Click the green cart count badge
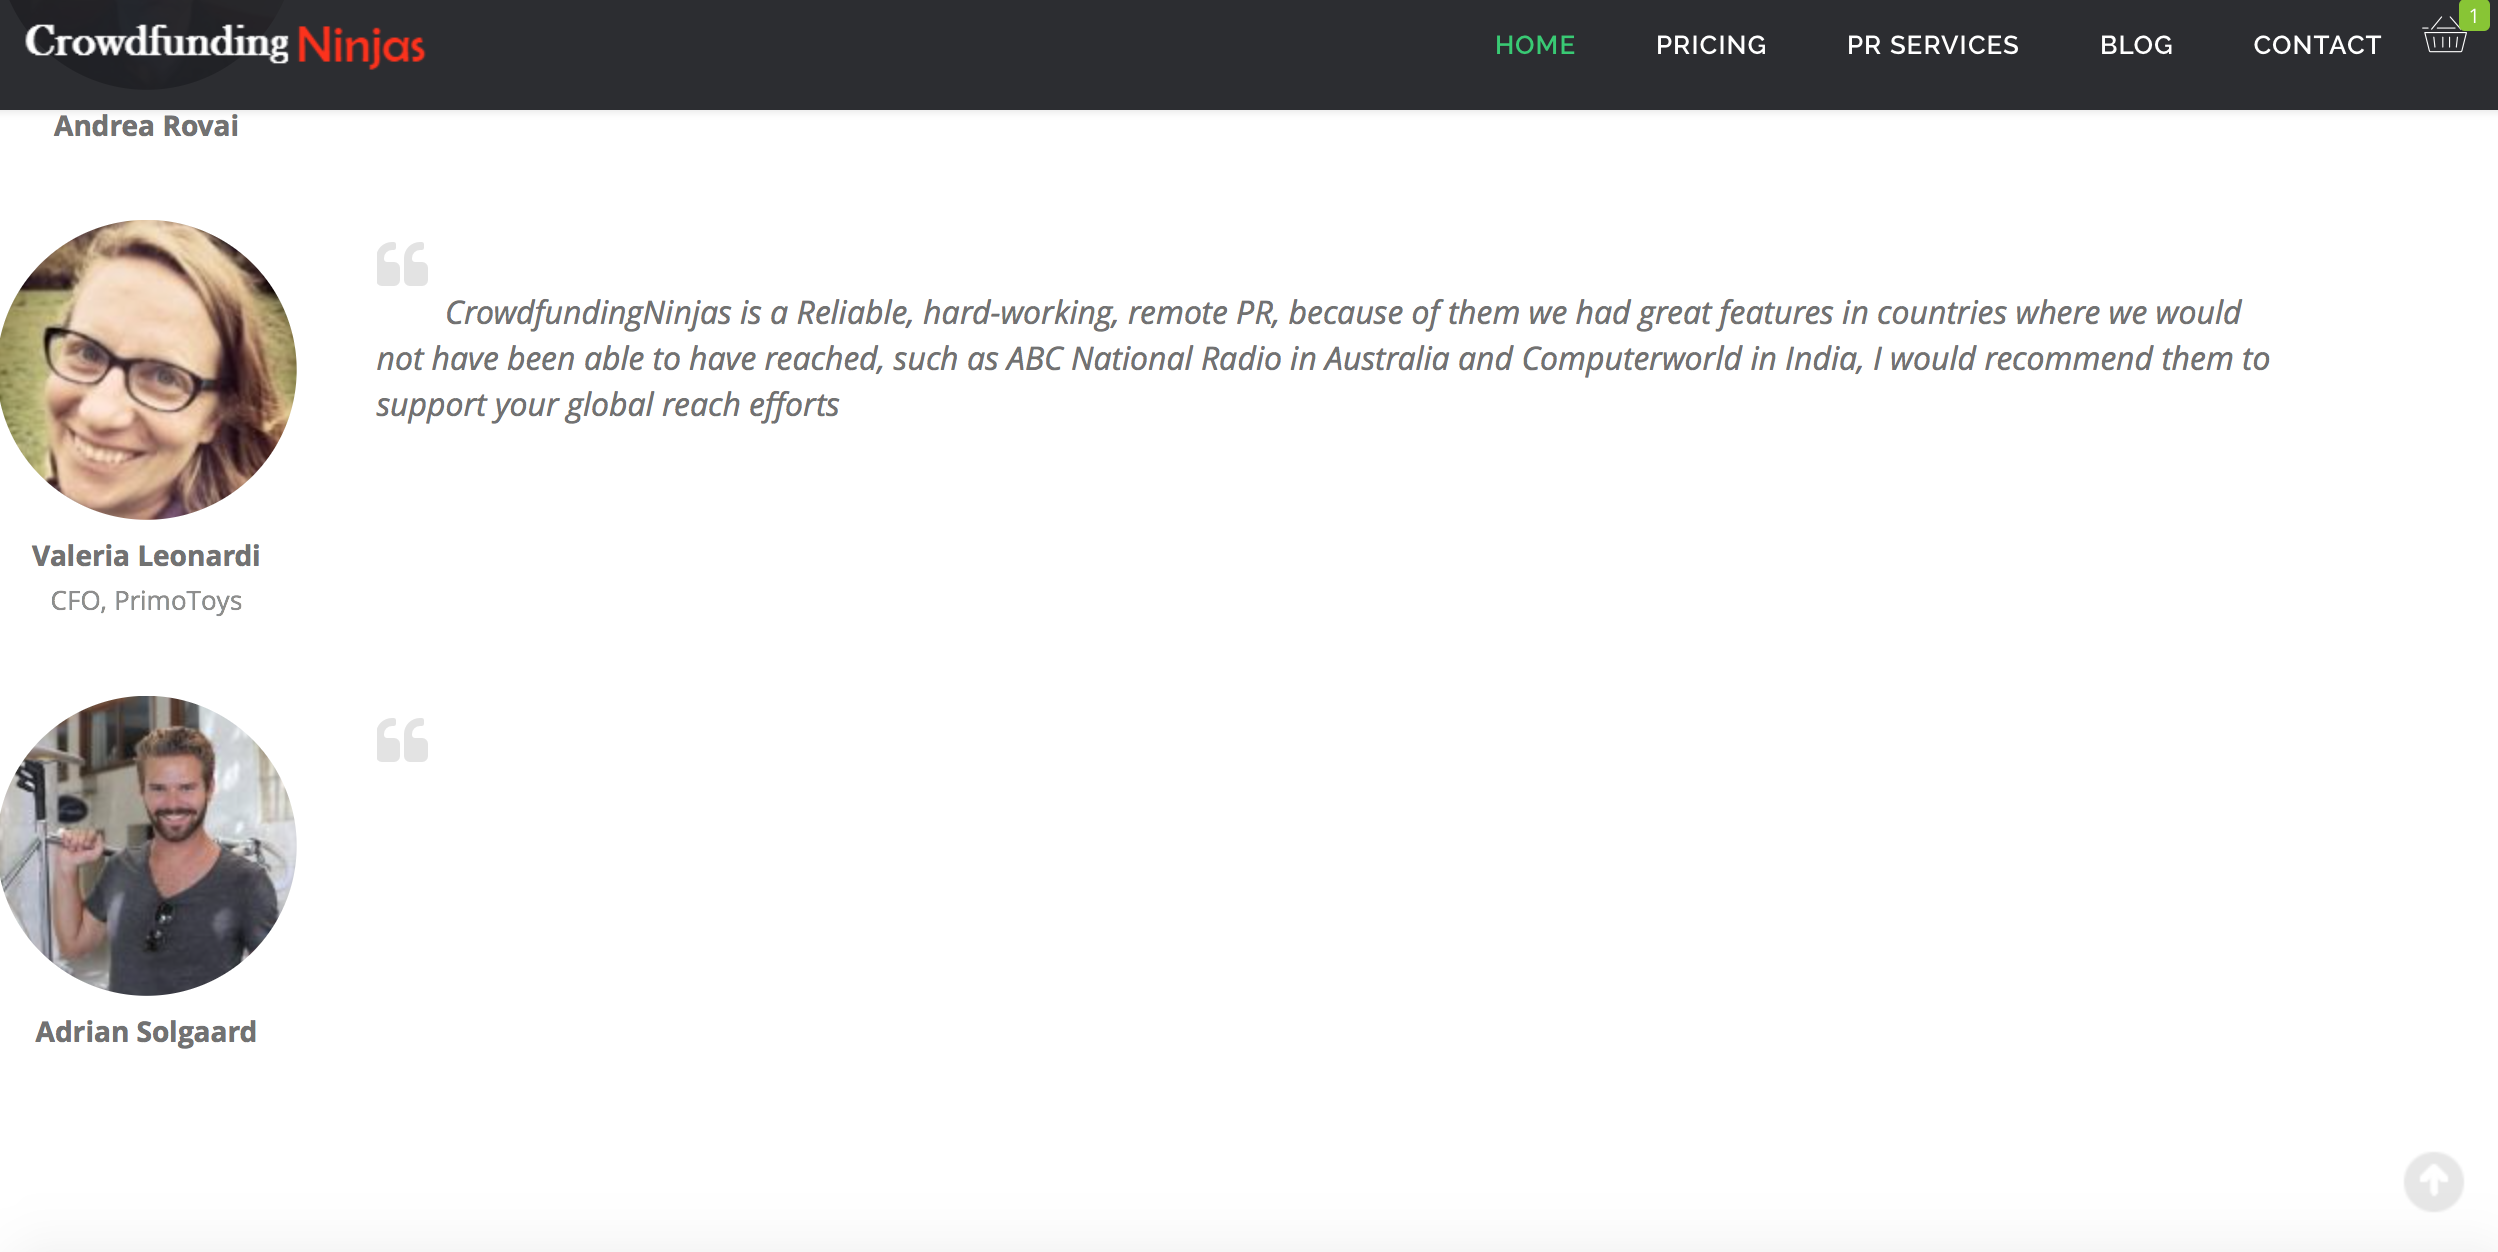This screenshot has width=2498, height=1252. point(2474,16)
